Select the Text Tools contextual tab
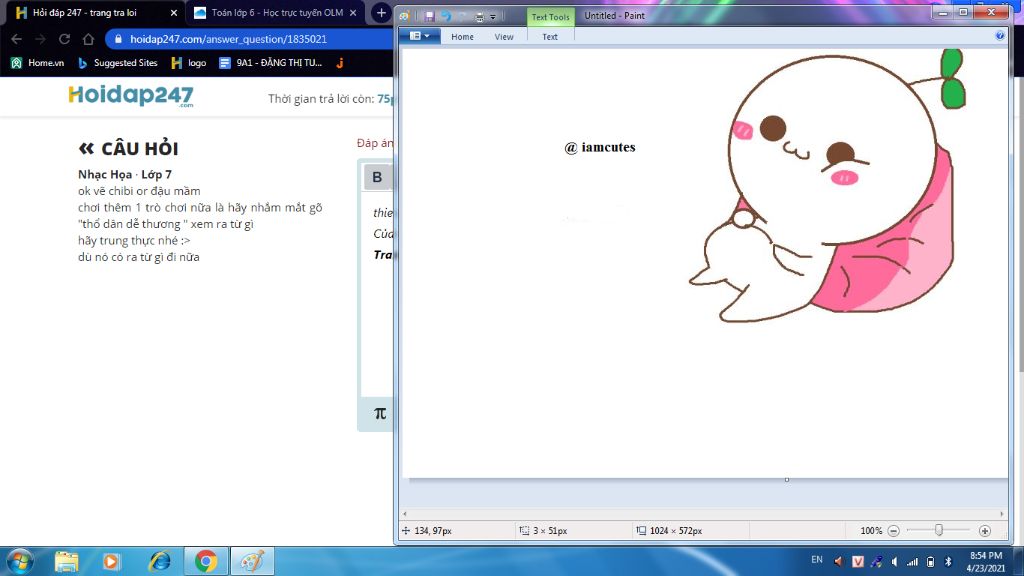Screen dimensions: 1024x576 (551, 17)
